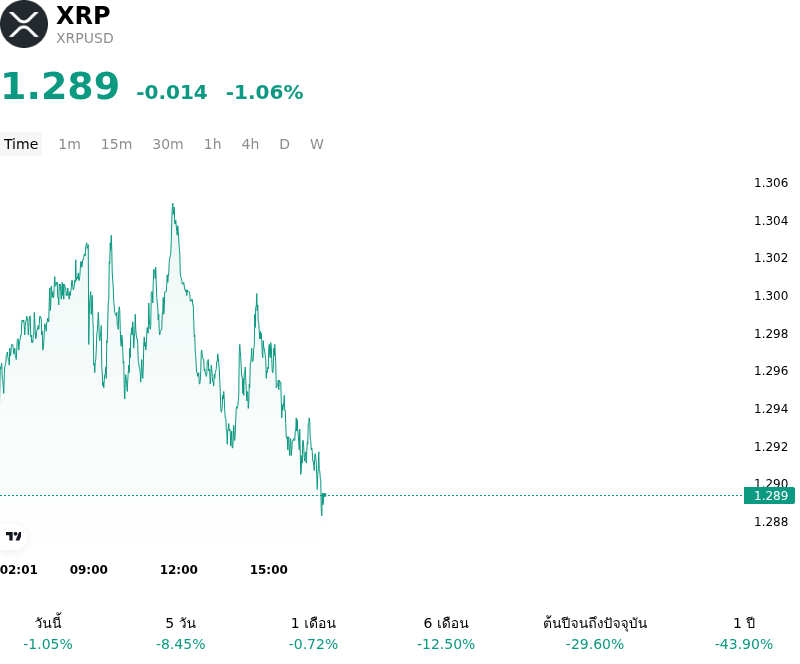This screenshot has width=800, height=664.
Task: Open the TradingView logo badge
Action: (x=13, y=536)
